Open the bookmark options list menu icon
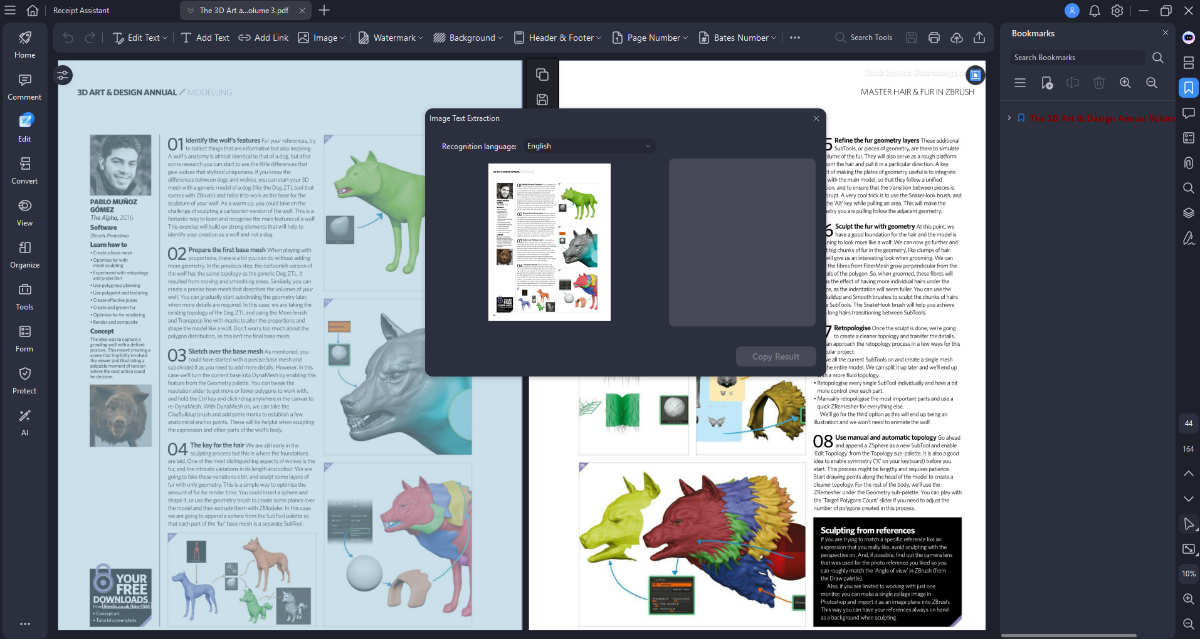1200x639 pixels. pyautogui.click(x=1020, y=83)
